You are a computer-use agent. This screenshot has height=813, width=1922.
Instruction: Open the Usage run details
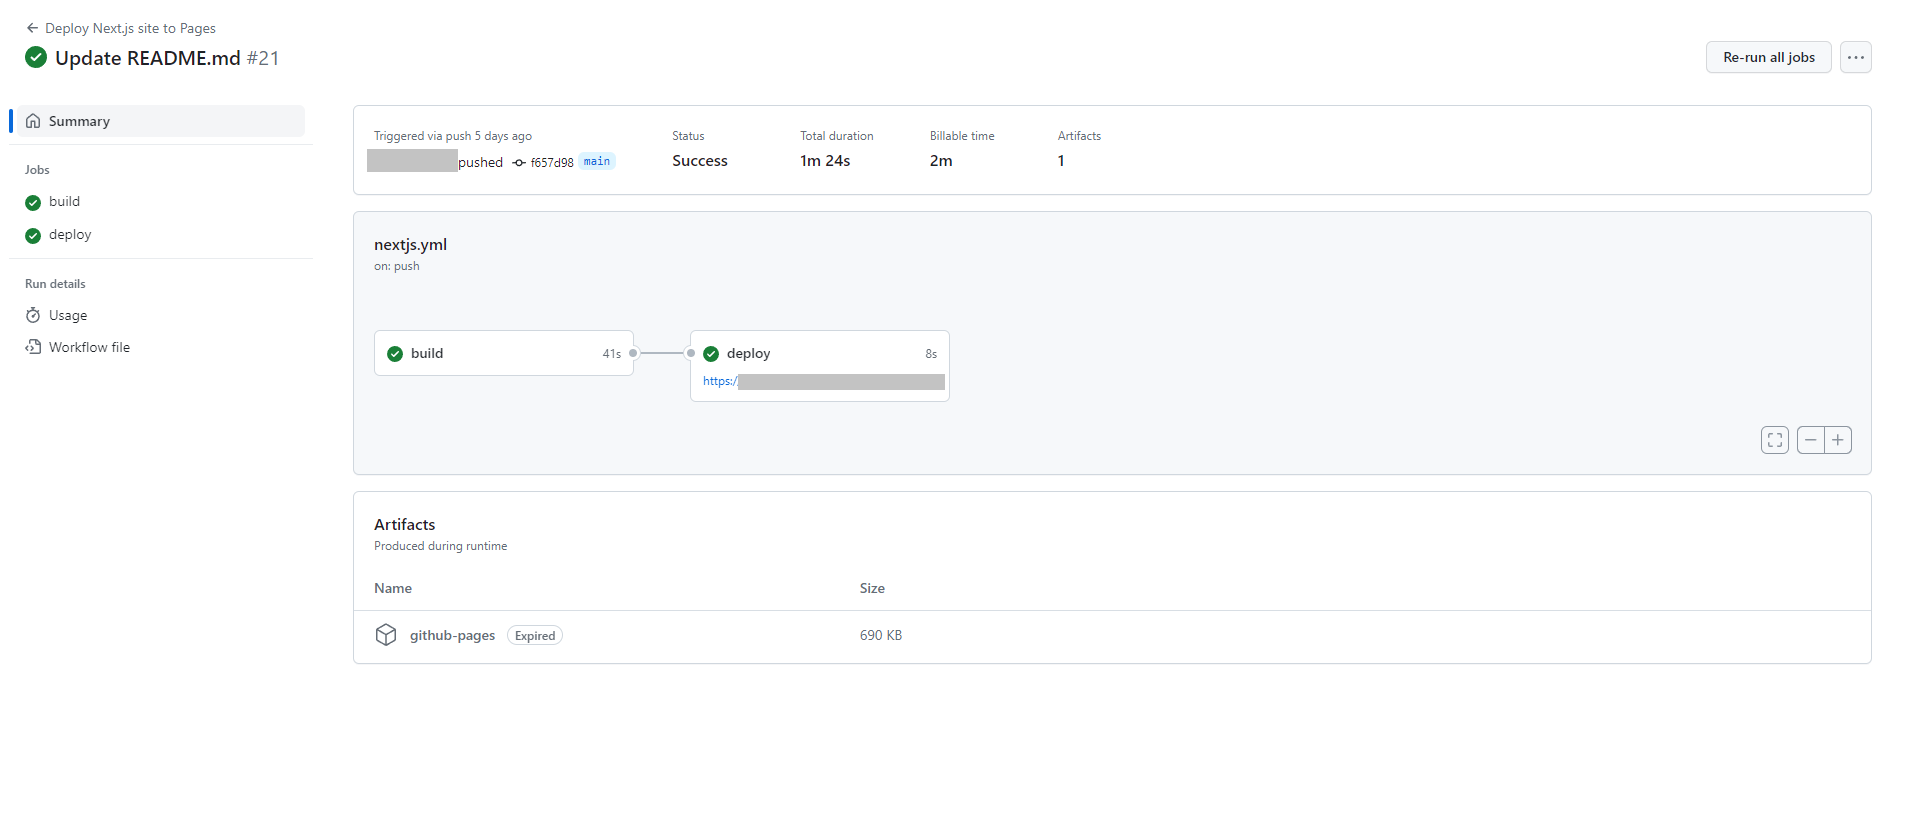coord(67,316)
